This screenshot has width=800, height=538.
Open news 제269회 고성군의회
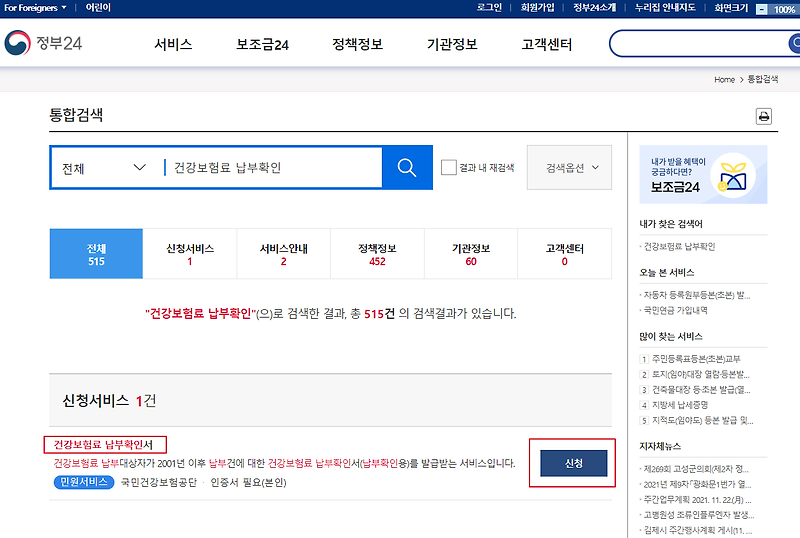click(696, 469)
